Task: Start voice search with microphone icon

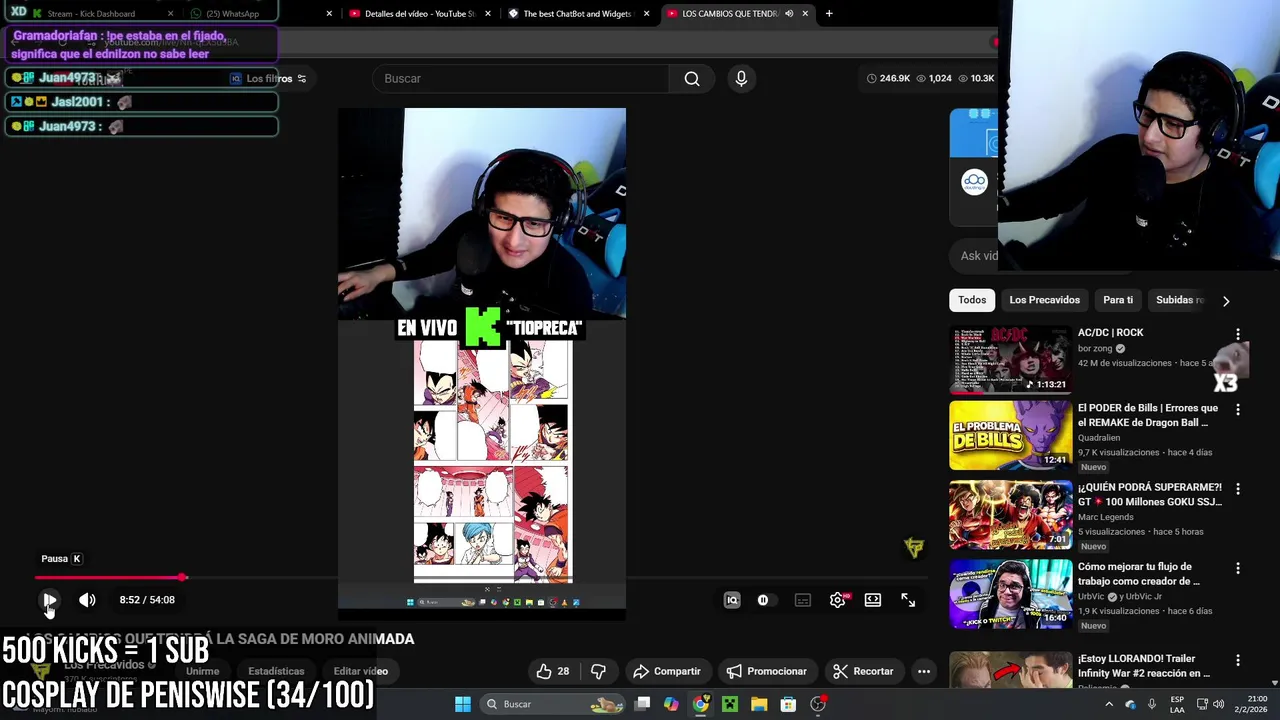Action: point(741,78)
